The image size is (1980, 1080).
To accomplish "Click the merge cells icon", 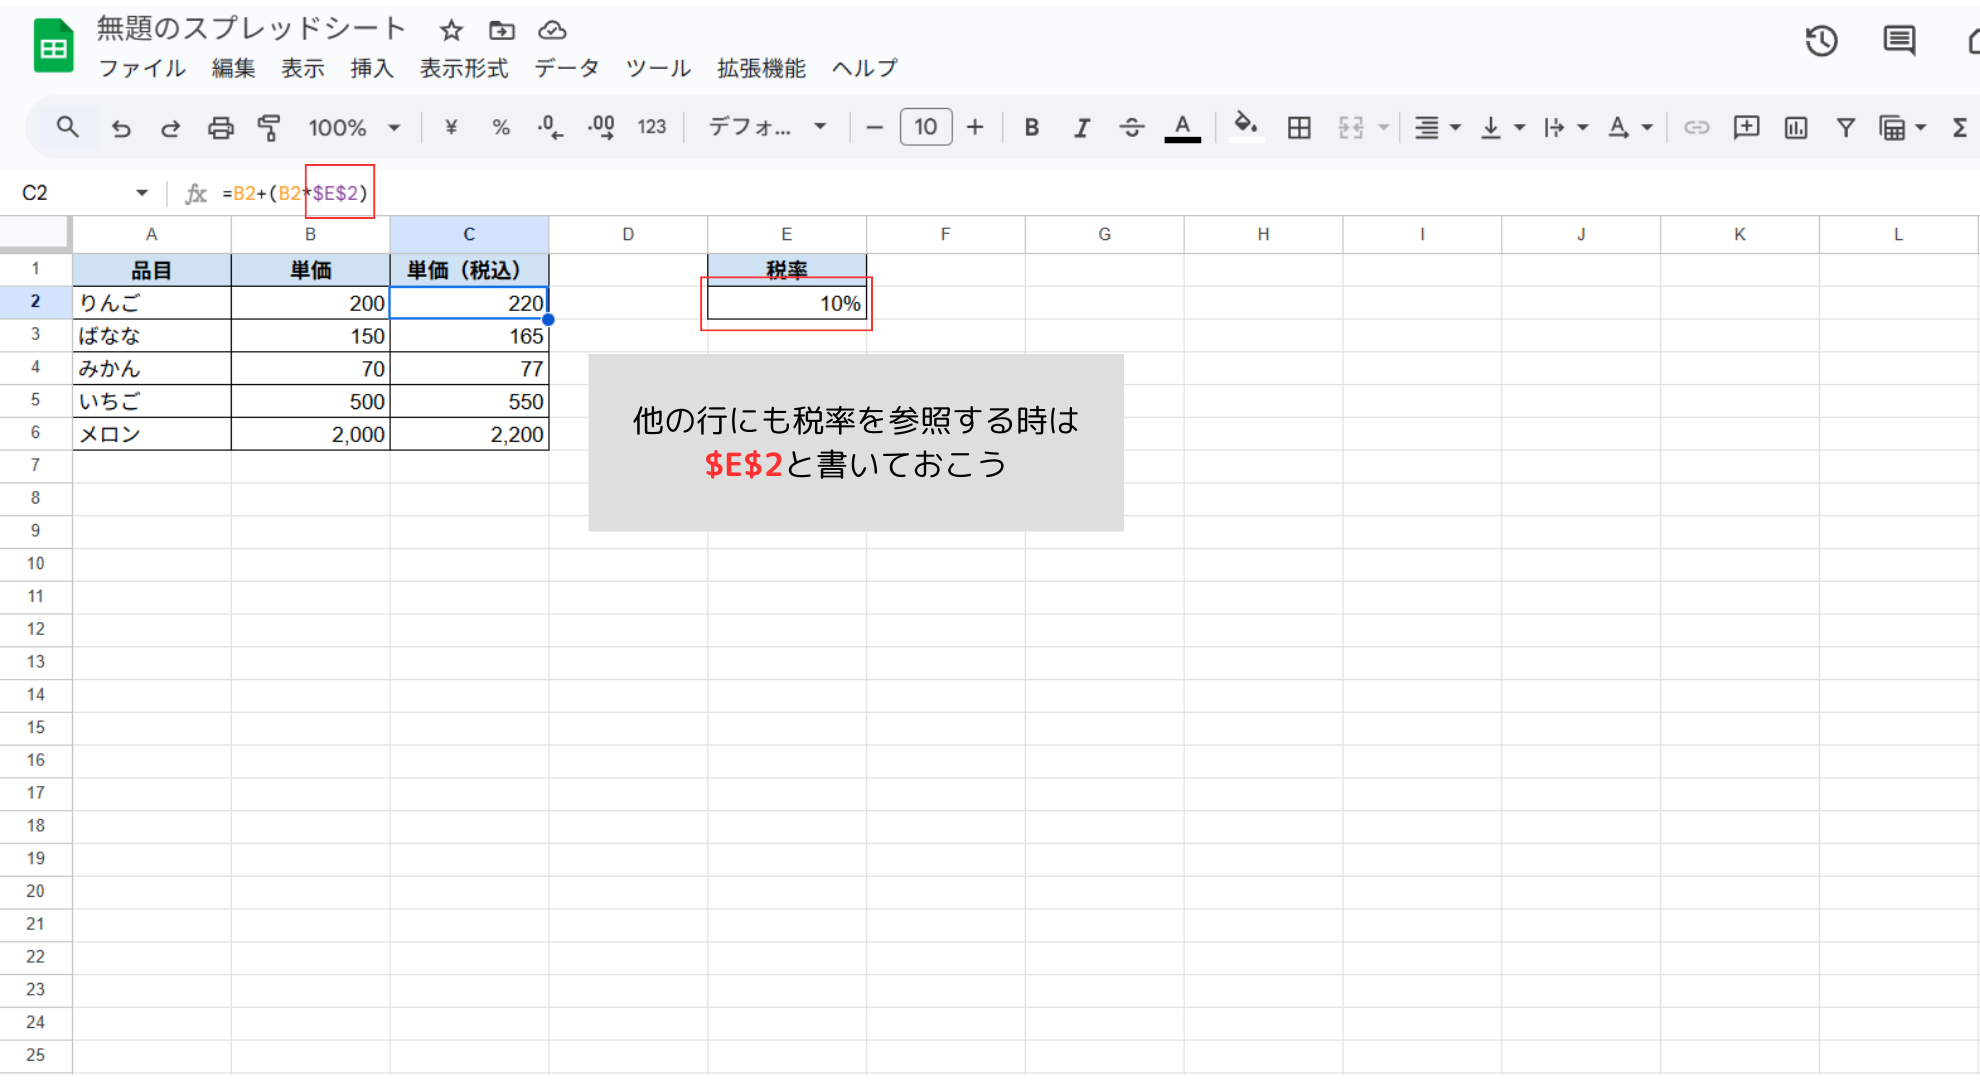I will [x=1351, y=128].
